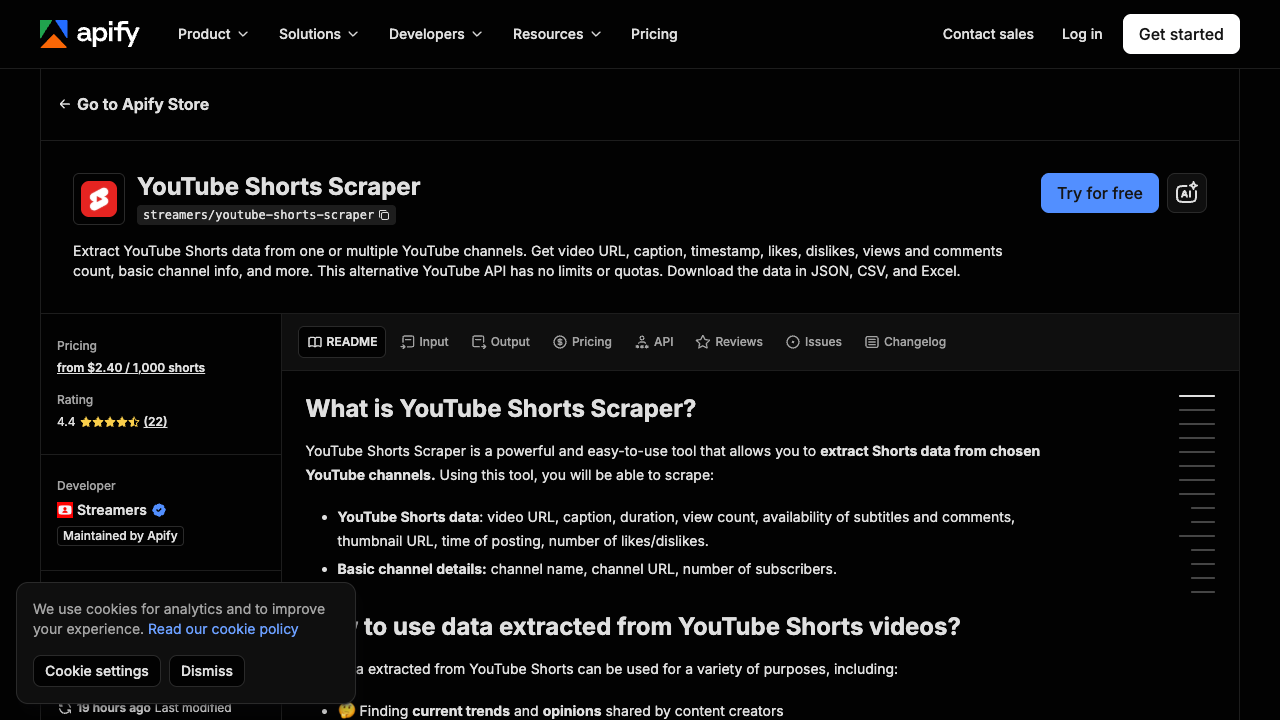The image size is (1280, 720).
Task: Select the README tab
Action: point(343,342)
